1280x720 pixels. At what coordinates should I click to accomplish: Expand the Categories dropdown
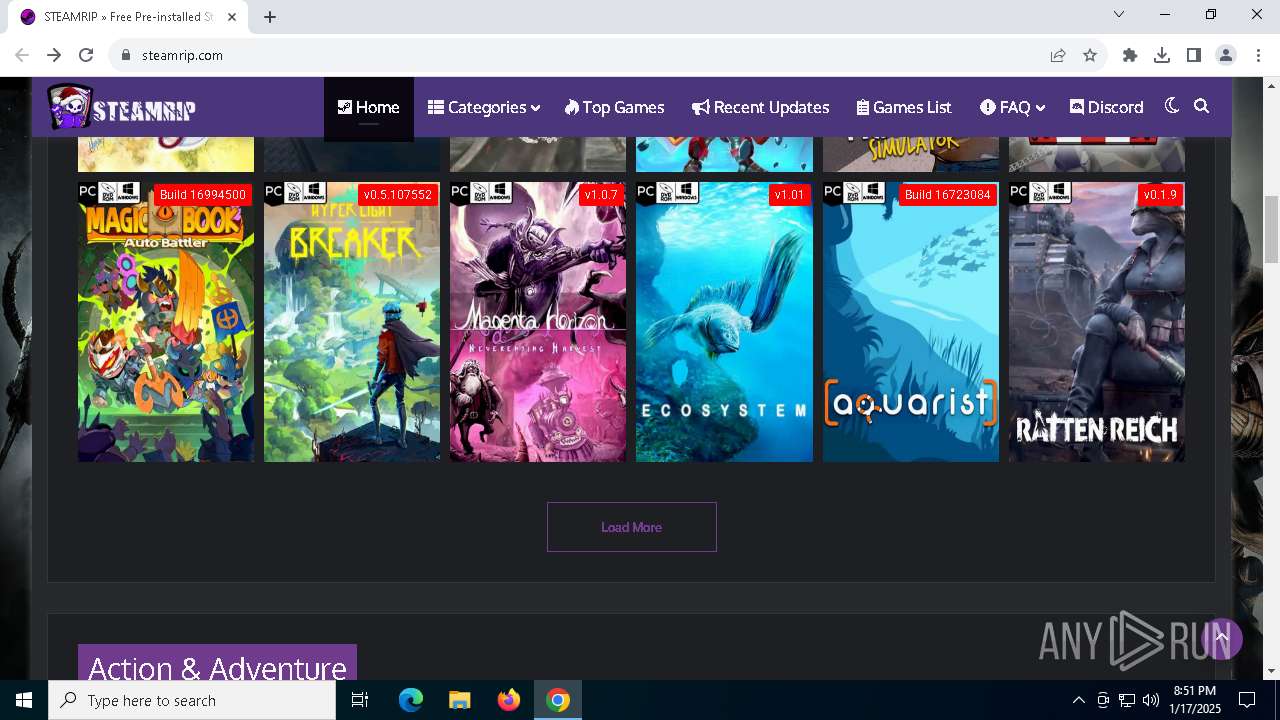click(484, 107)
